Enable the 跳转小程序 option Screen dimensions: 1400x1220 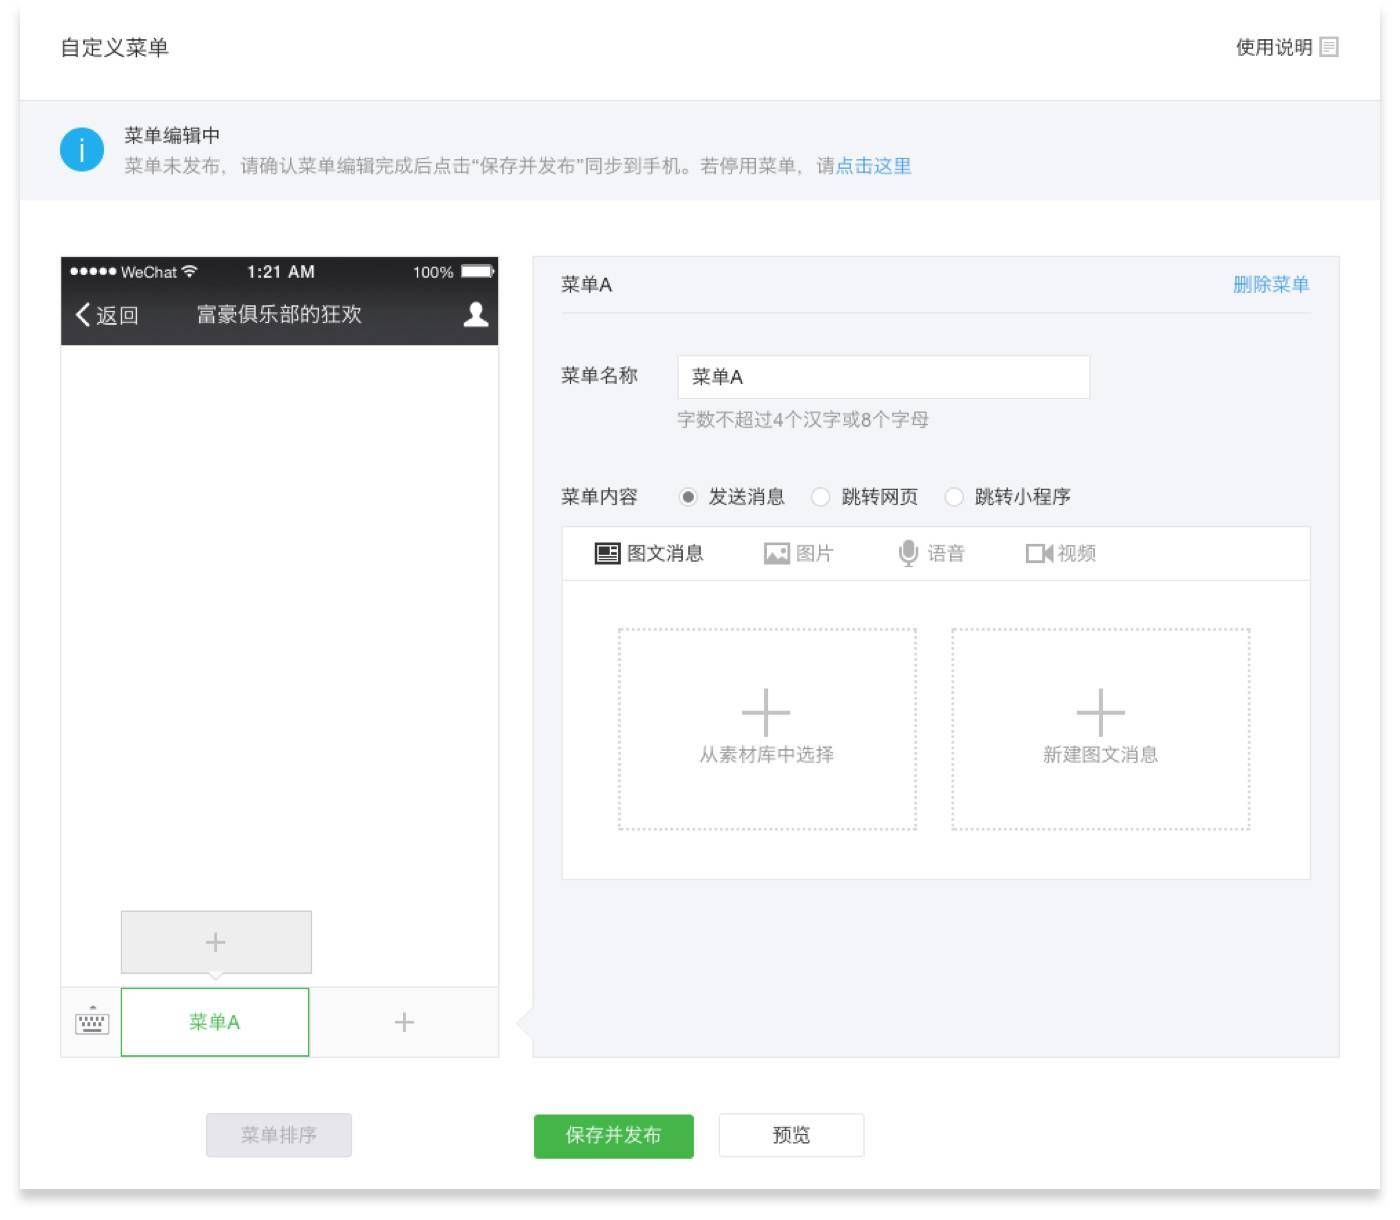pos(955,496)
